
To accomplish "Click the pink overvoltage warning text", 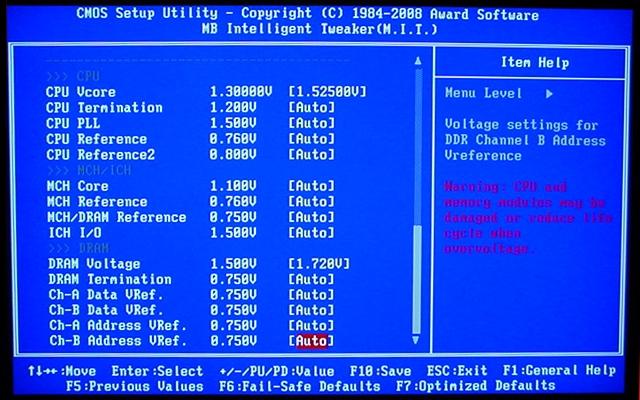I will 527,218.
